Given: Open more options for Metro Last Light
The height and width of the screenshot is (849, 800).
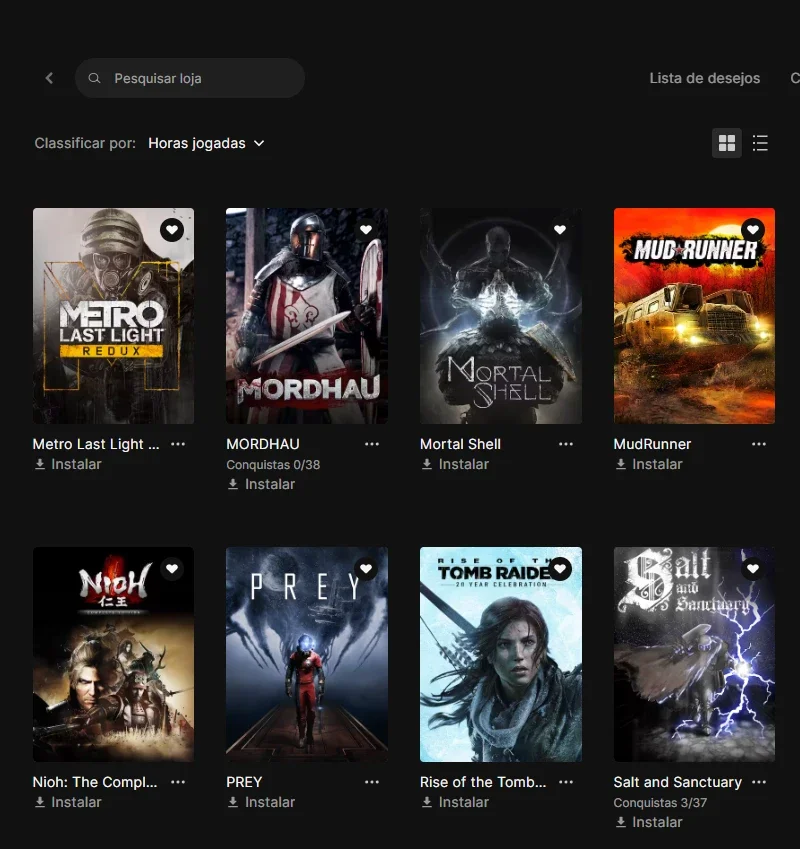Looking at the screenshot, I should tap(178, 444).
